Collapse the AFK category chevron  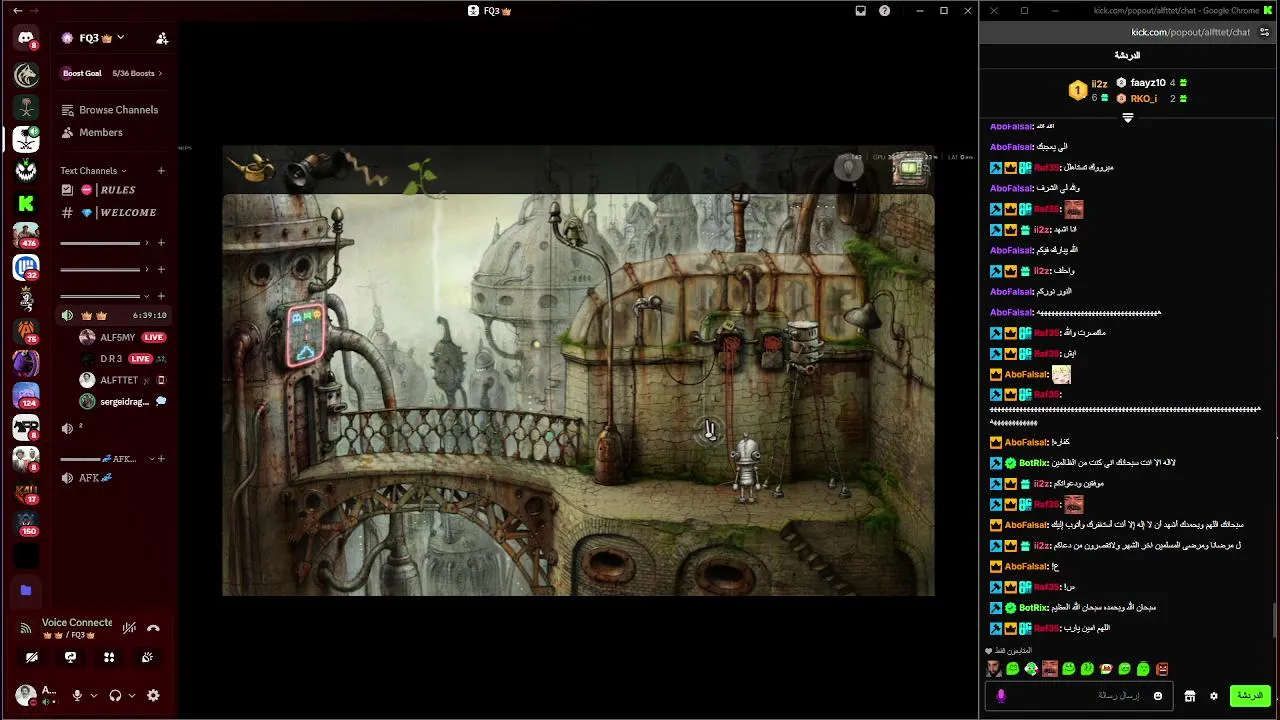[152, 459]
